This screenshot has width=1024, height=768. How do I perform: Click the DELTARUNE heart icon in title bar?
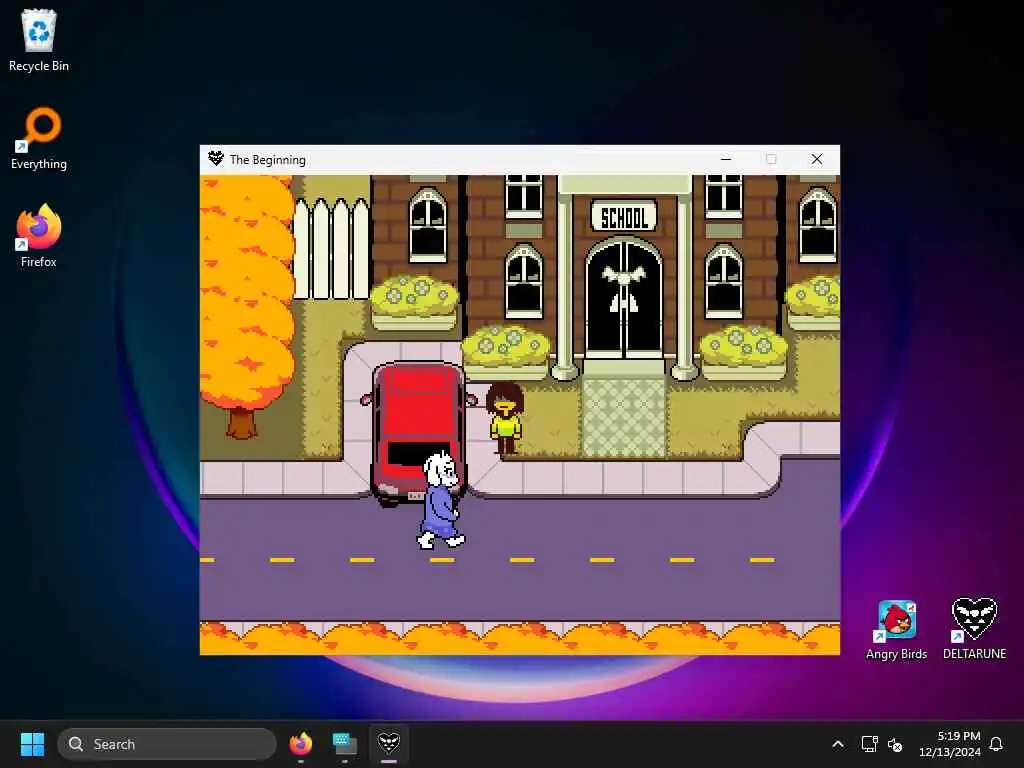pyautogui.click(x=216, y=159)
